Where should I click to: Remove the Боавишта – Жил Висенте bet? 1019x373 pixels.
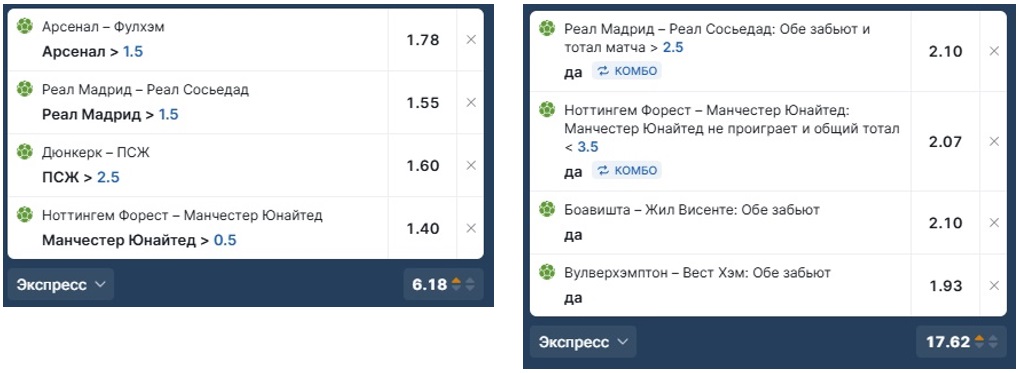click(x=994, y=222)
